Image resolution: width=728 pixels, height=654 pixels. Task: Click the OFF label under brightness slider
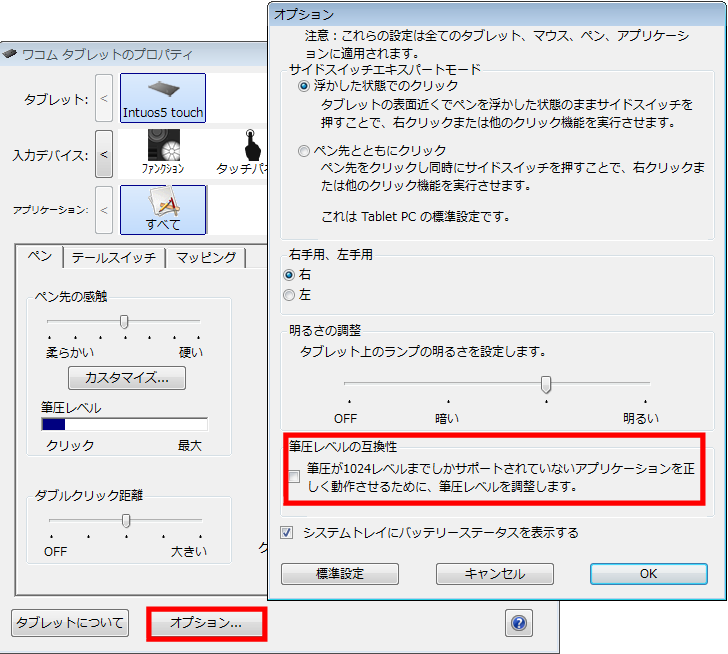coord(345,419)
